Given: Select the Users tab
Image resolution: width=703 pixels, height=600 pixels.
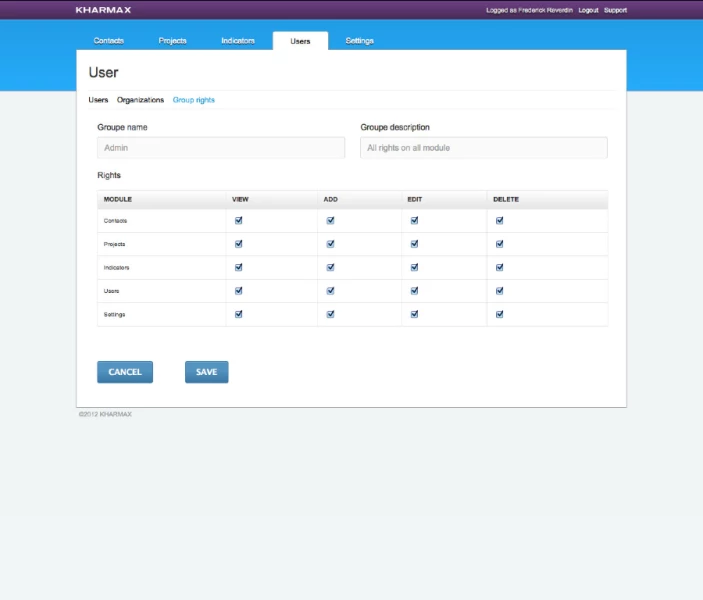Looking at the screenshot, I should click(x=300, y=41).
